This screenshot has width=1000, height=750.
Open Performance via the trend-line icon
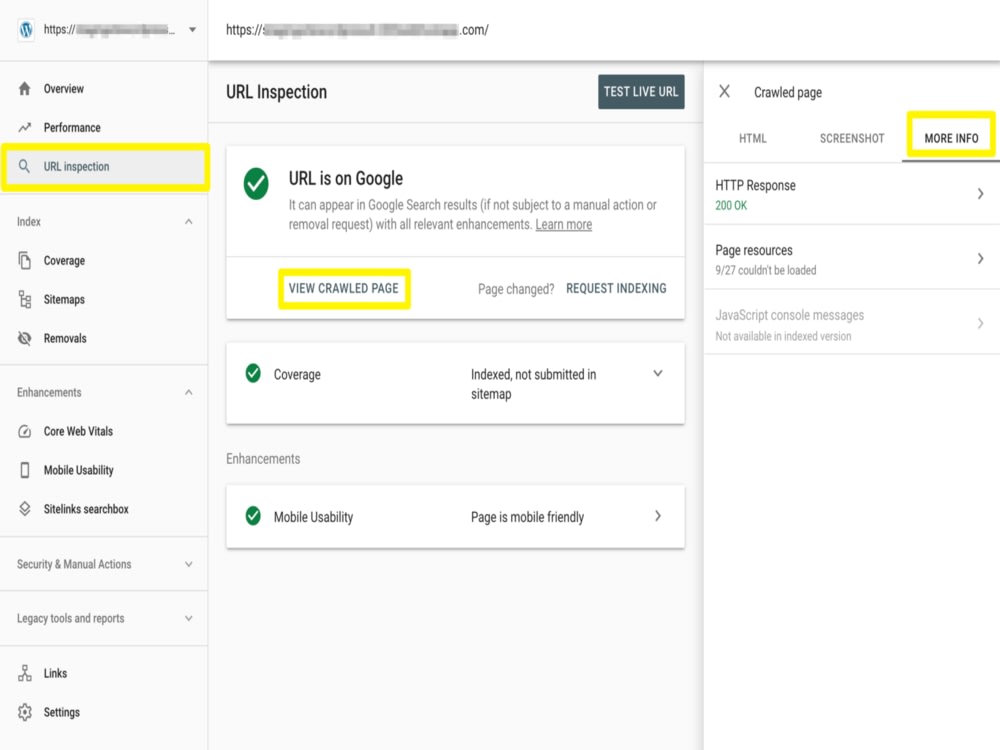coord(24,128)
